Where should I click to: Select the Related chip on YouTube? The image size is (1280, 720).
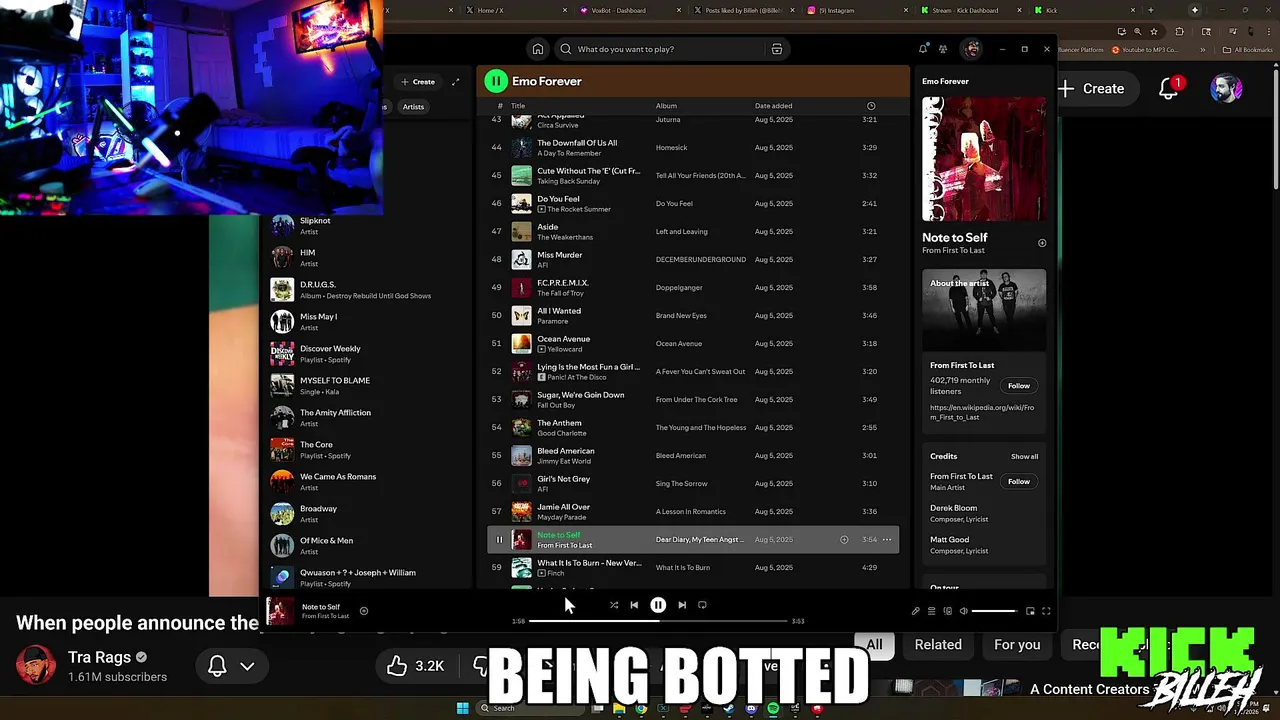tap(938, 645)
